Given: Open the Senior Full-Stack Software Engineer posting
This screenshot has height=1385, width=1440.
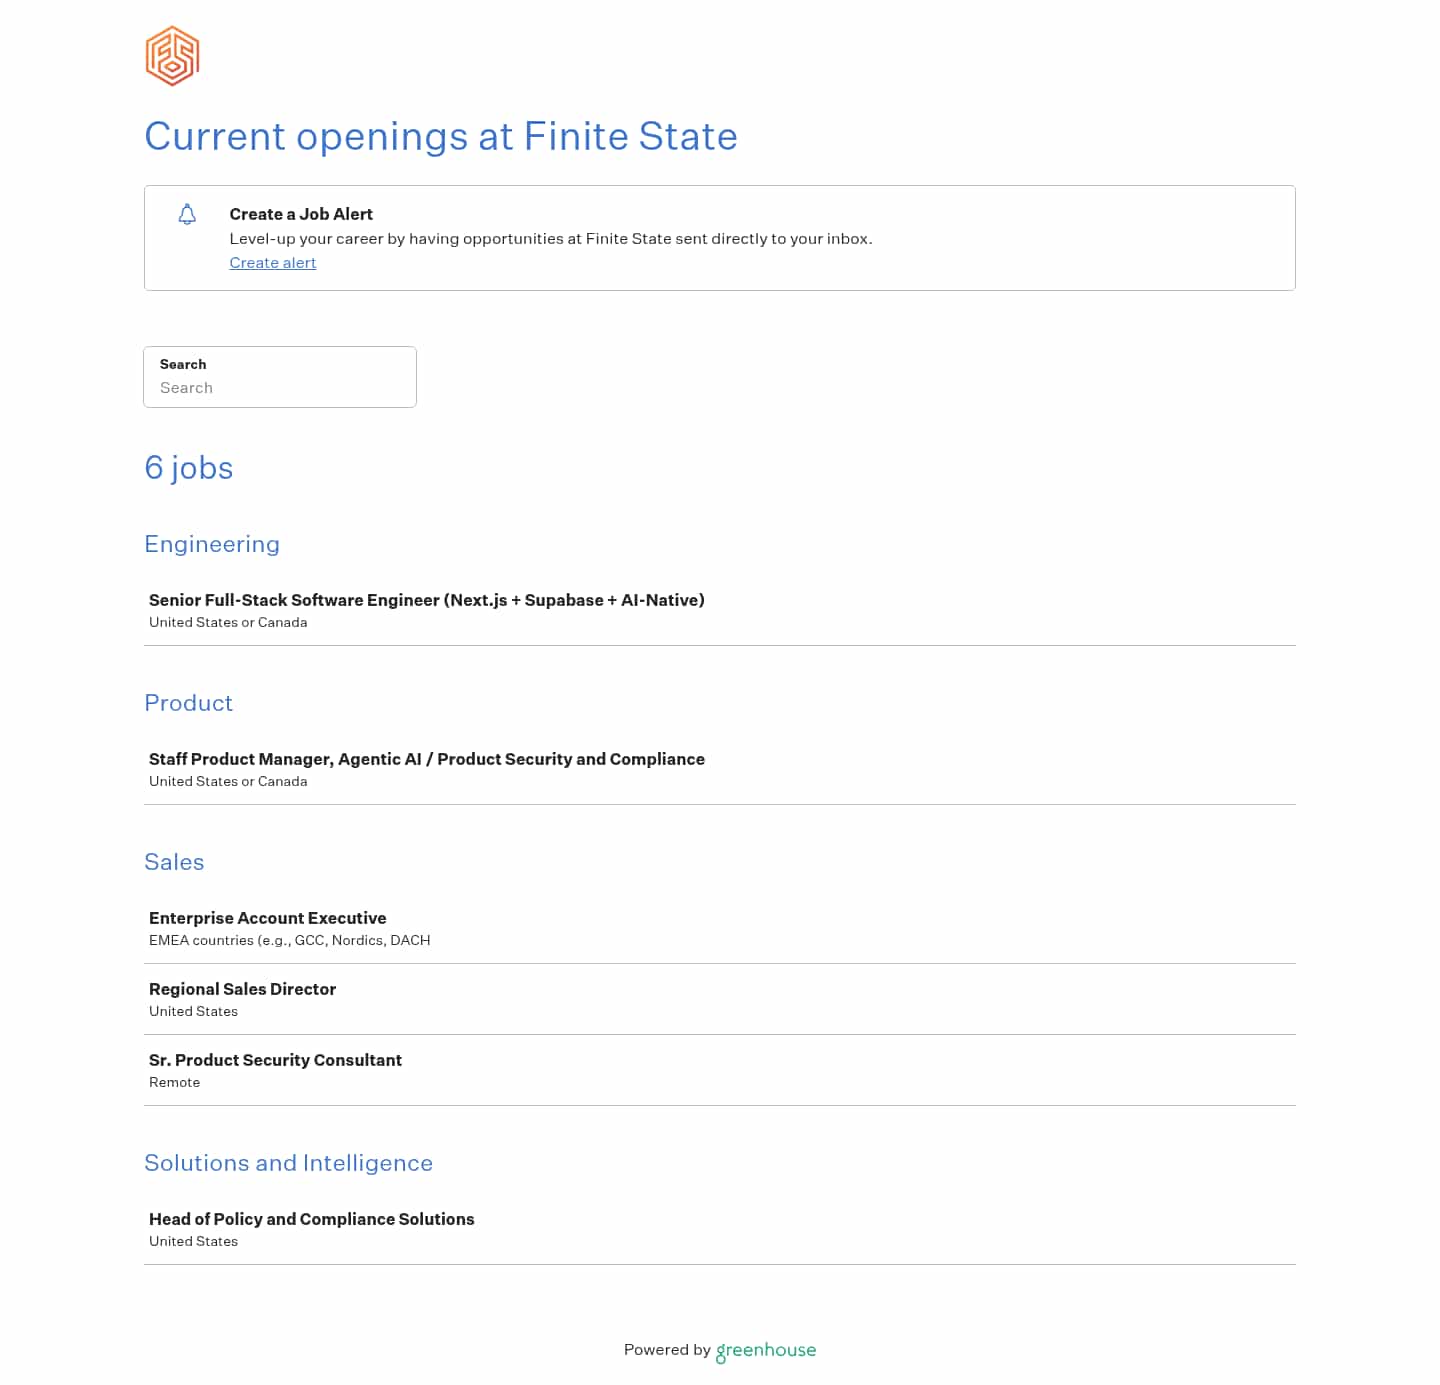Looking at the screenshot, I should tap(426, 600).
